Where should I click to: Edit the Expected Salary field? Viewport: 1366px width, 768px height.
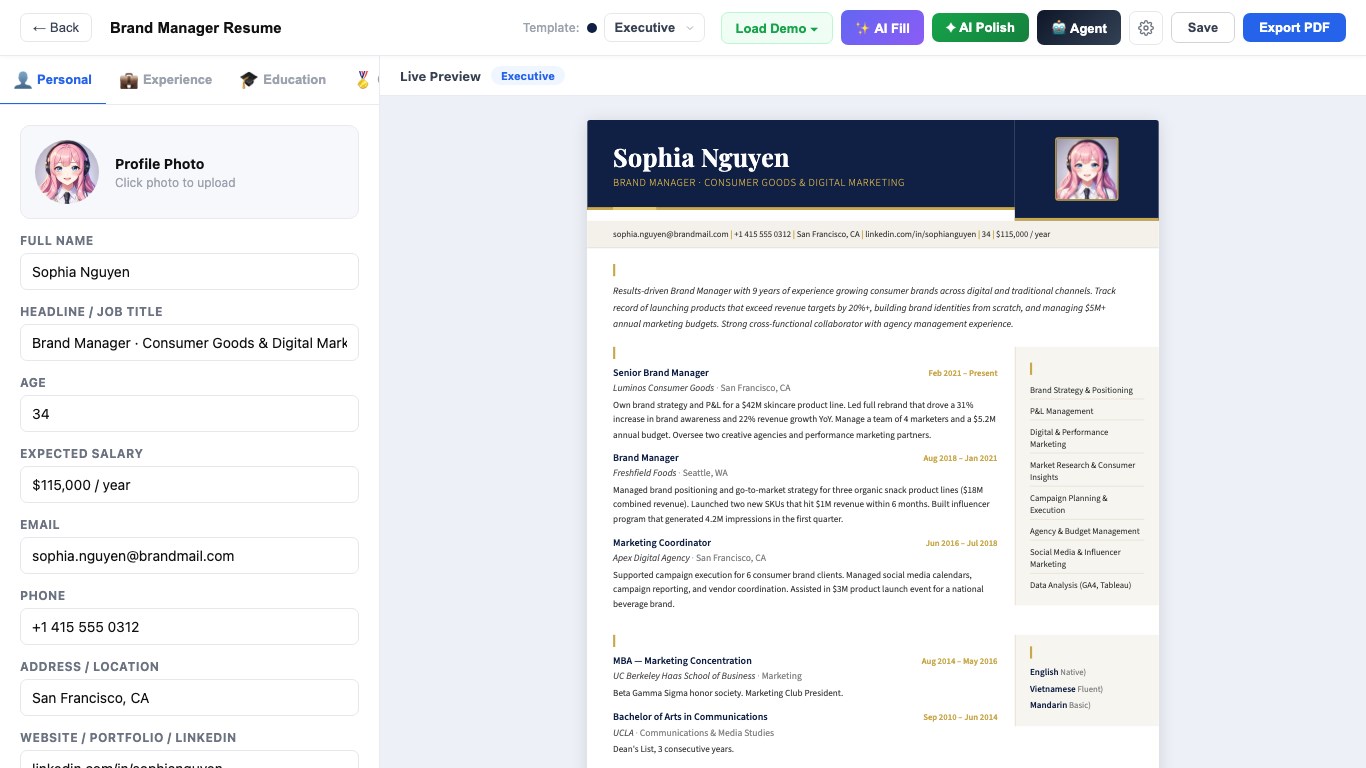click(x=189, y=485)
